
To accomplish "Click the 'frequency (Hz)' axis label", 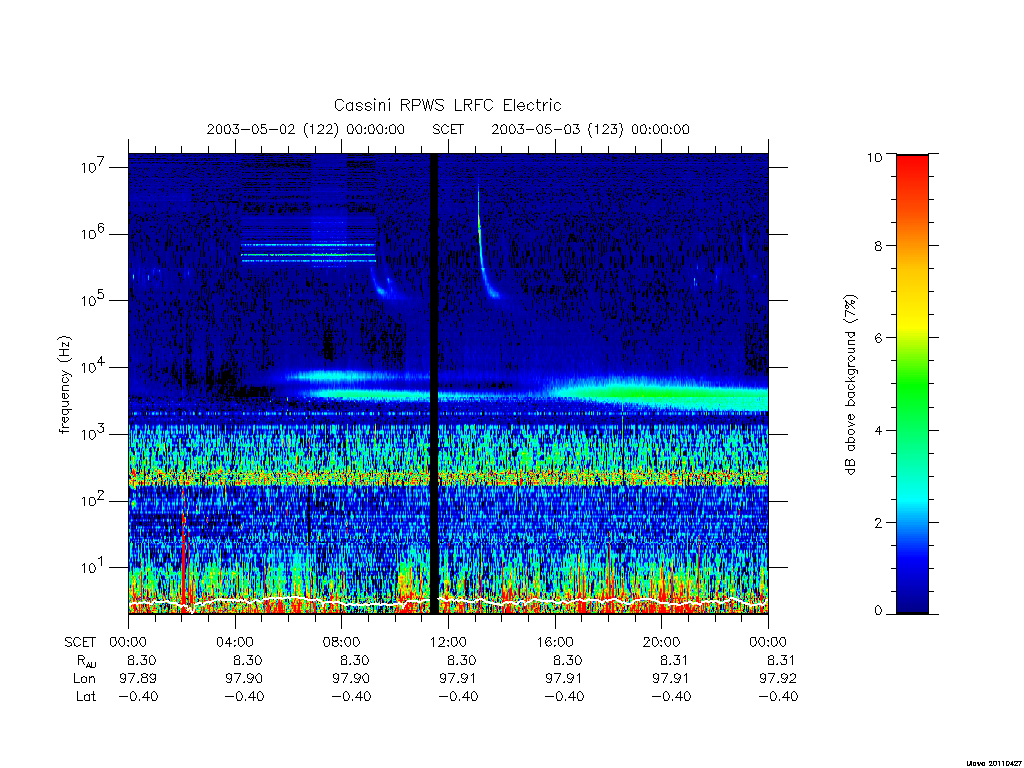I will click(64, 385).
